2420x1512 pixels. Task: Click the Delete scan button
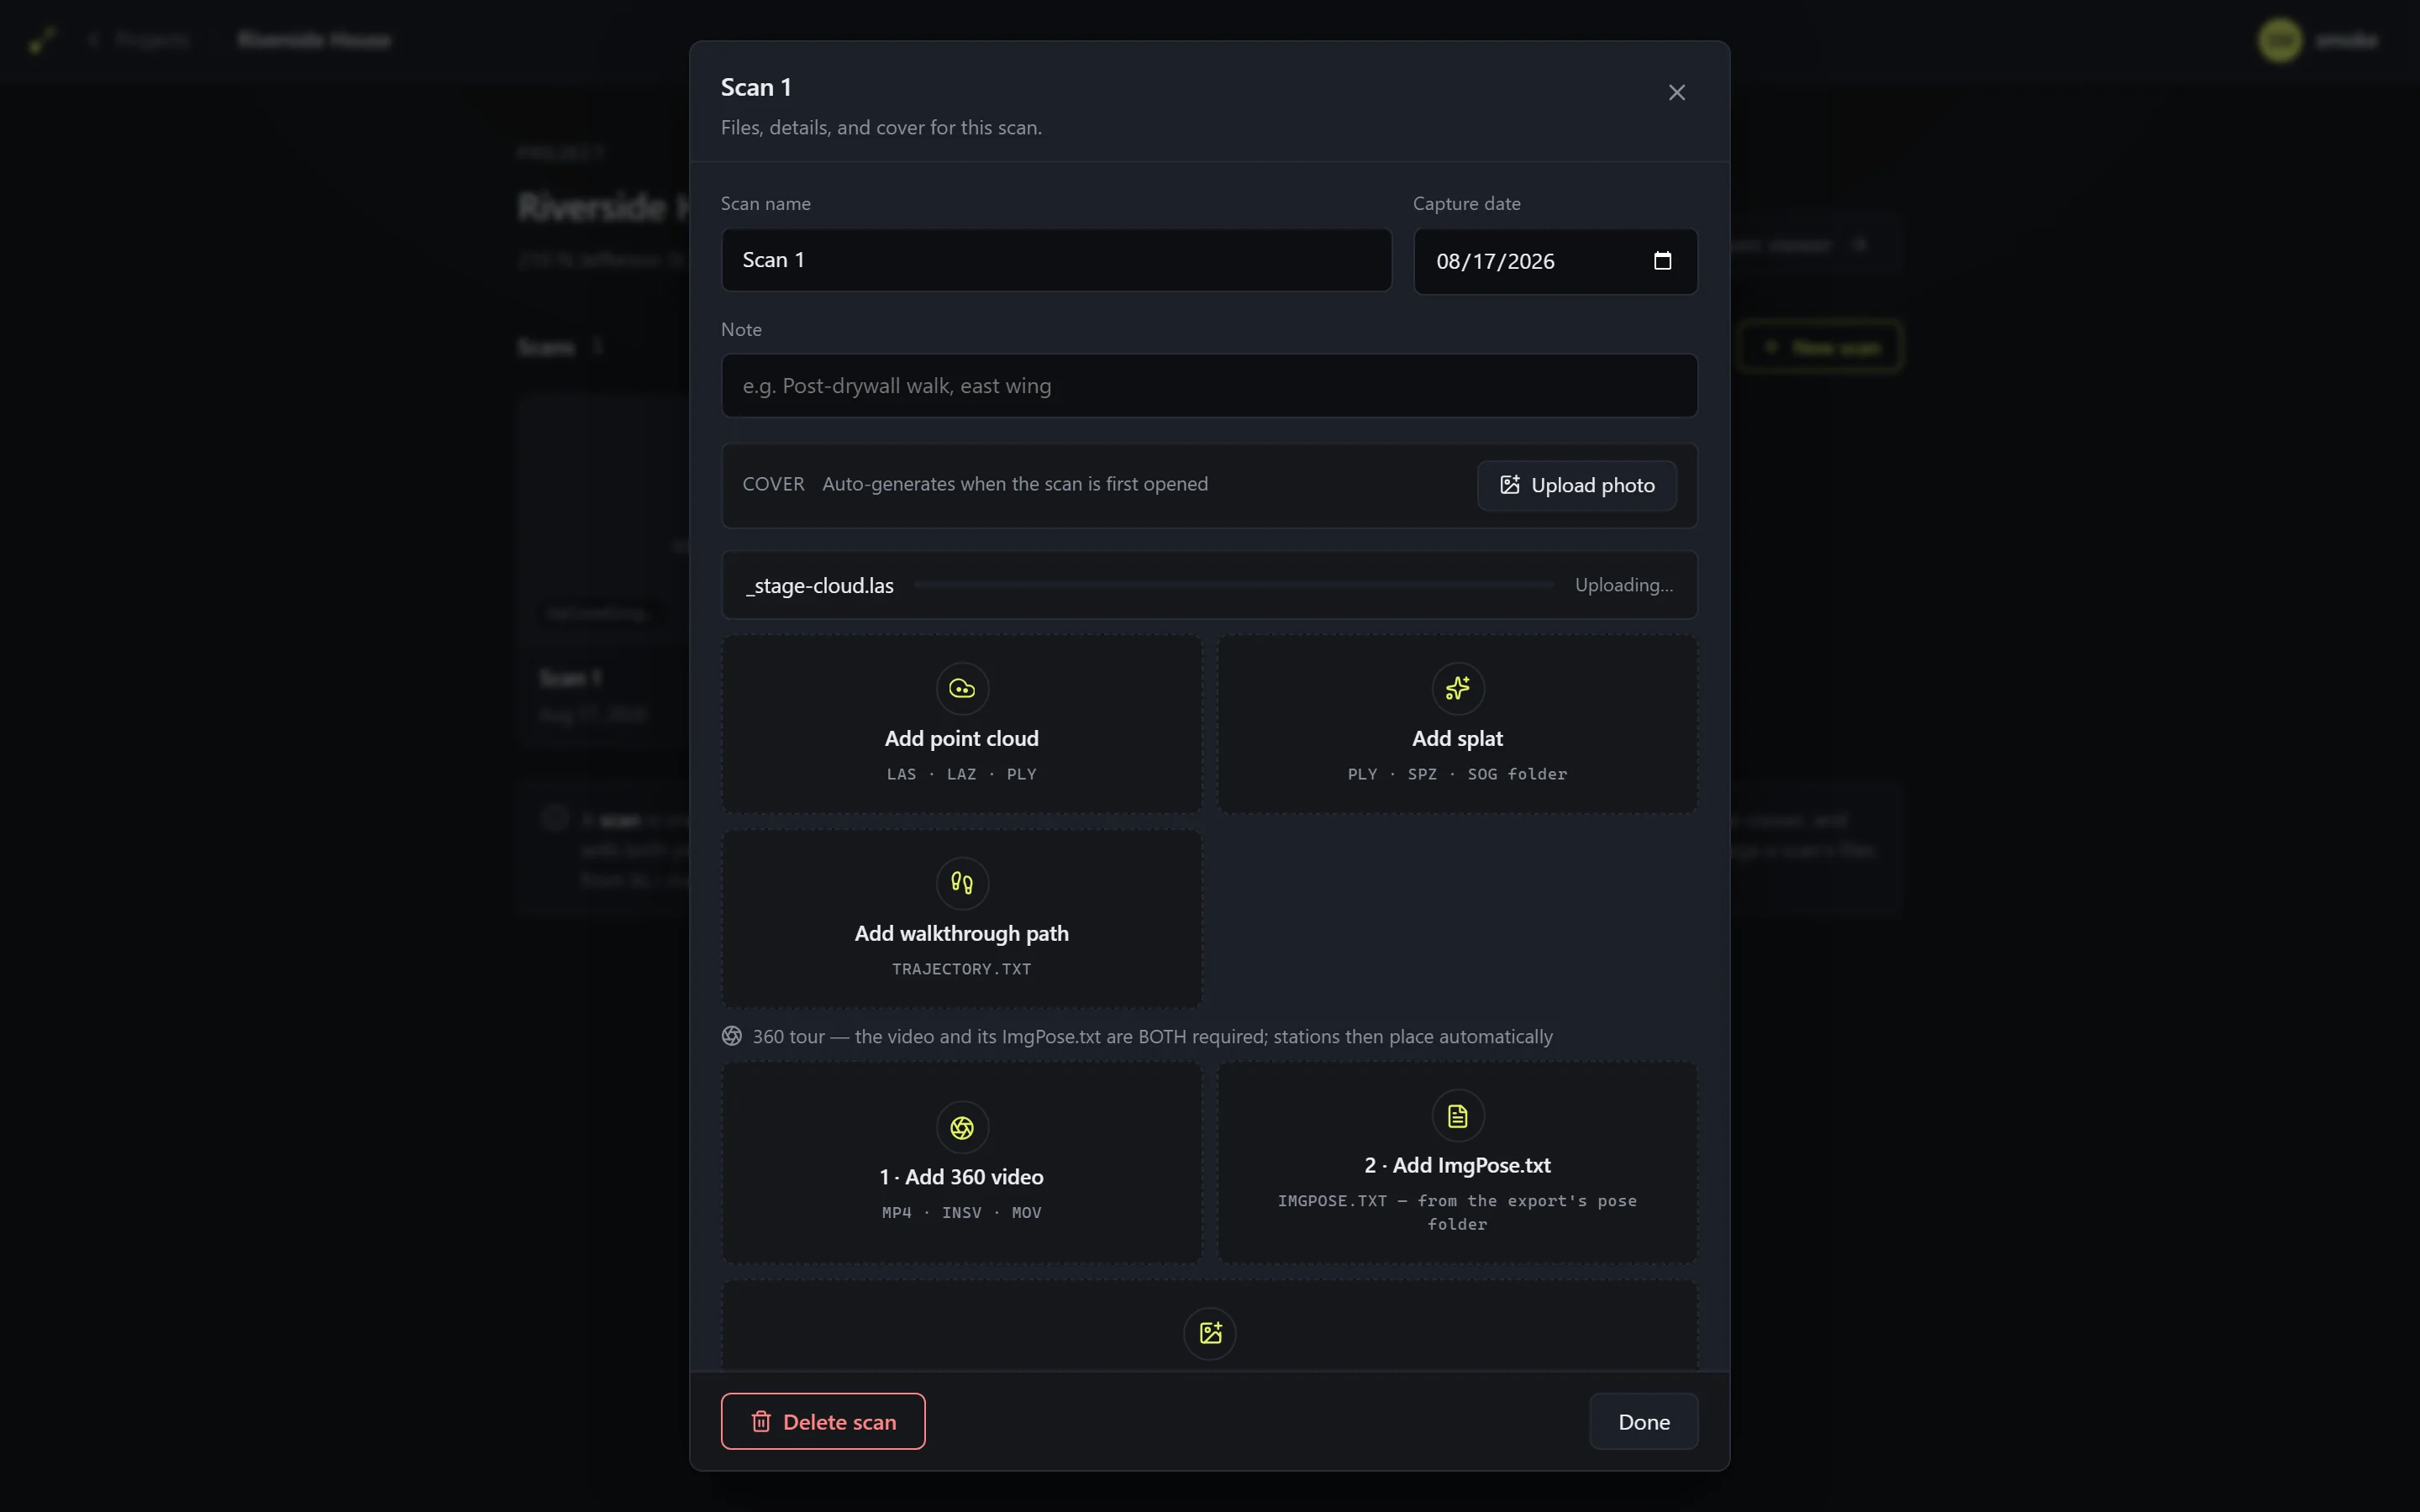tap(823, 1421)
